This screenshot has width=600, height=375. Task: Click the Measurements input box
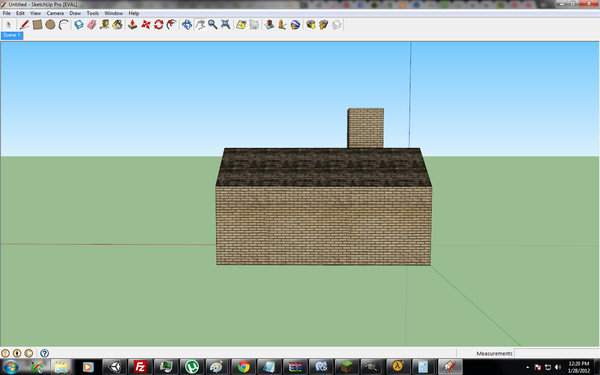coord(557,353)
